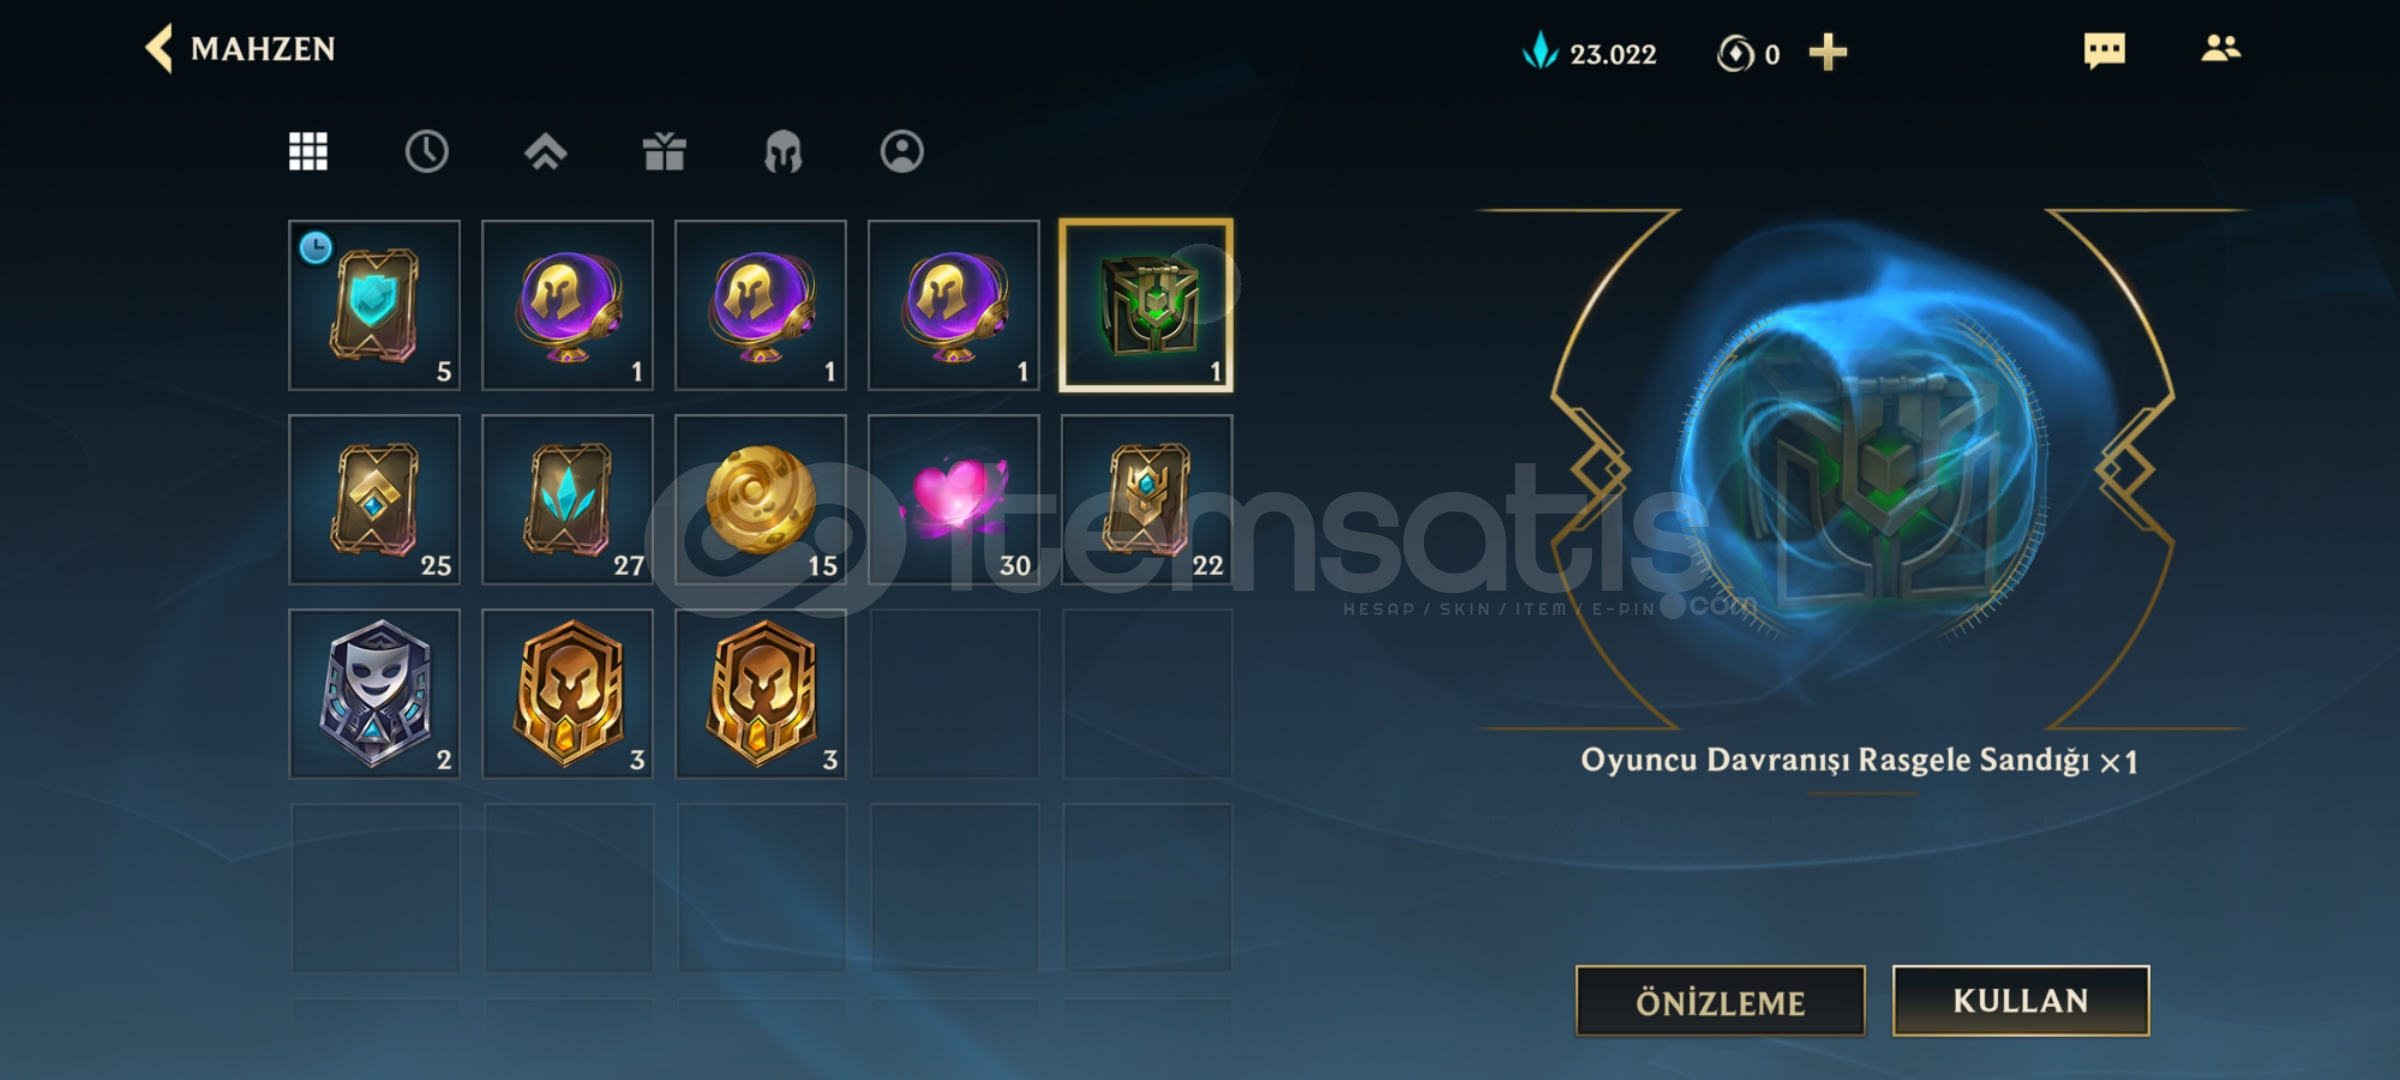Select the pink heart item with count 30
This screenshot has height=1080, width=2400.
[x=954, y=500]
